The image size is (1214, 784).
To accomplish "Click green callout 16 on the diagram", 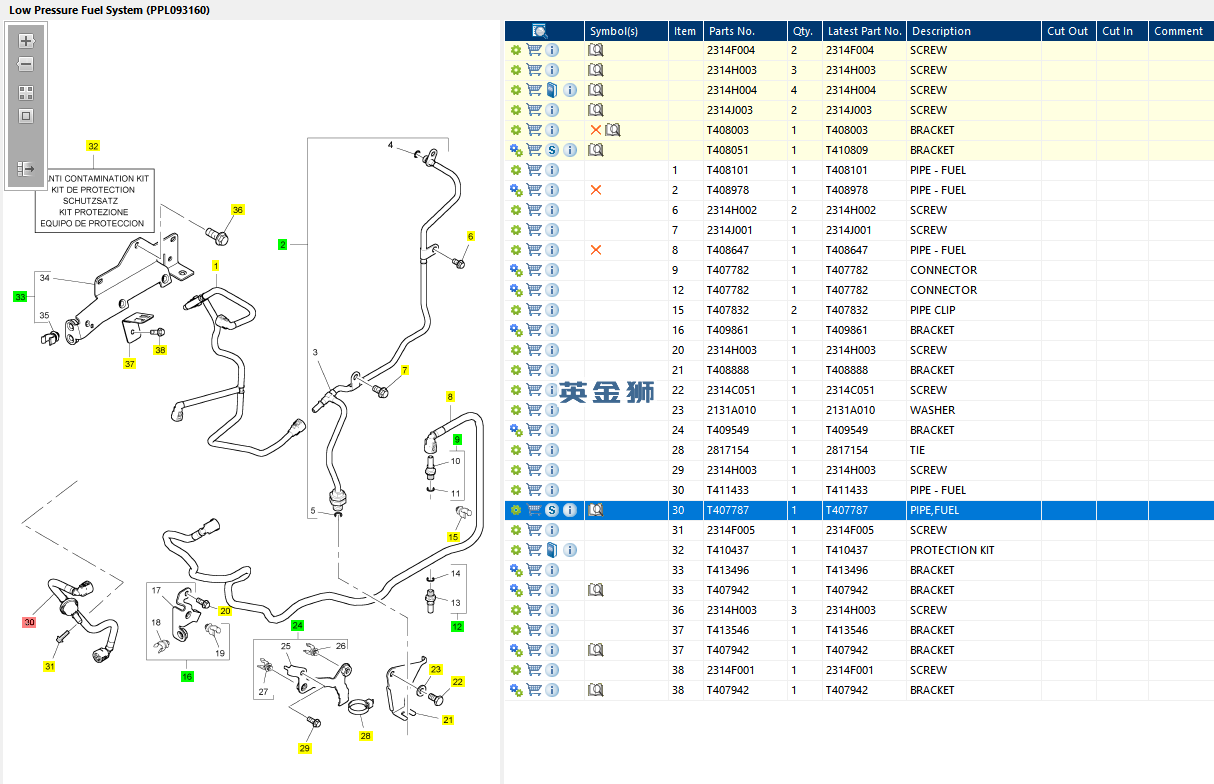I will [187, 677].
